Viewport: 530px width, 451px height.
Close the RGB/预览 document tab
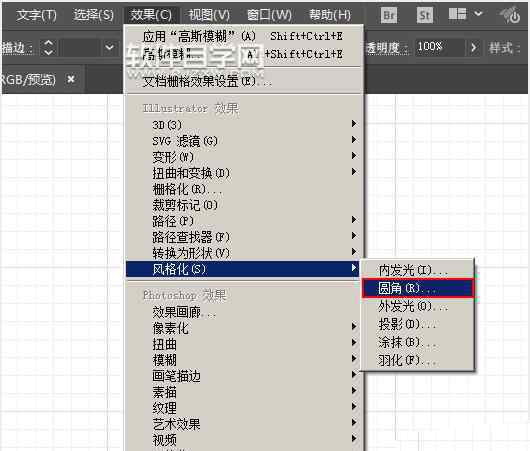tap(71, 79)
